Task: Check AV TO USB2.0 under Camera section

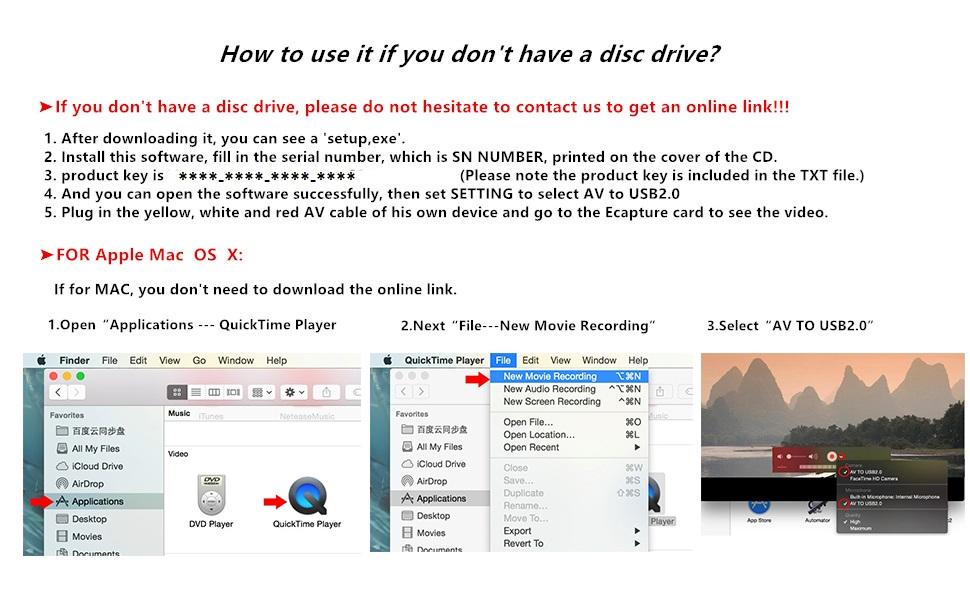Action: 865,472
